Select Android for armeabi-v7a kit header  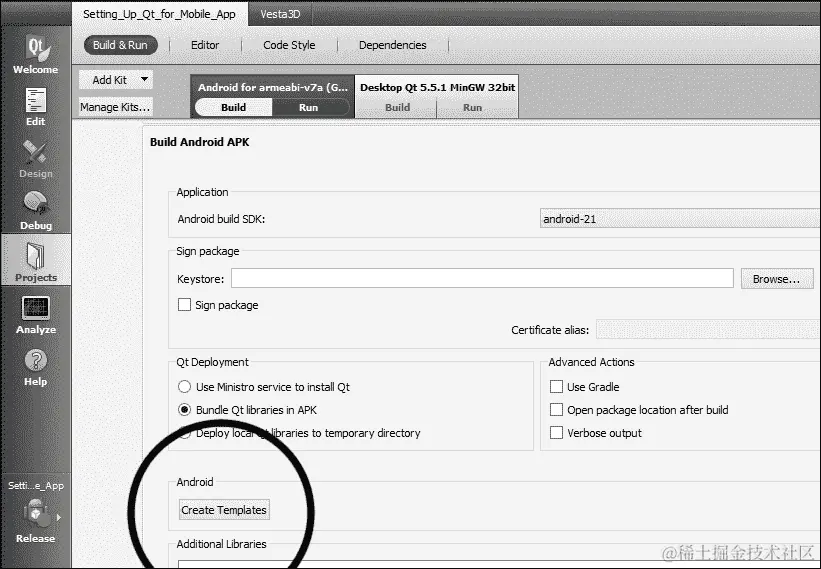[272, 87]
